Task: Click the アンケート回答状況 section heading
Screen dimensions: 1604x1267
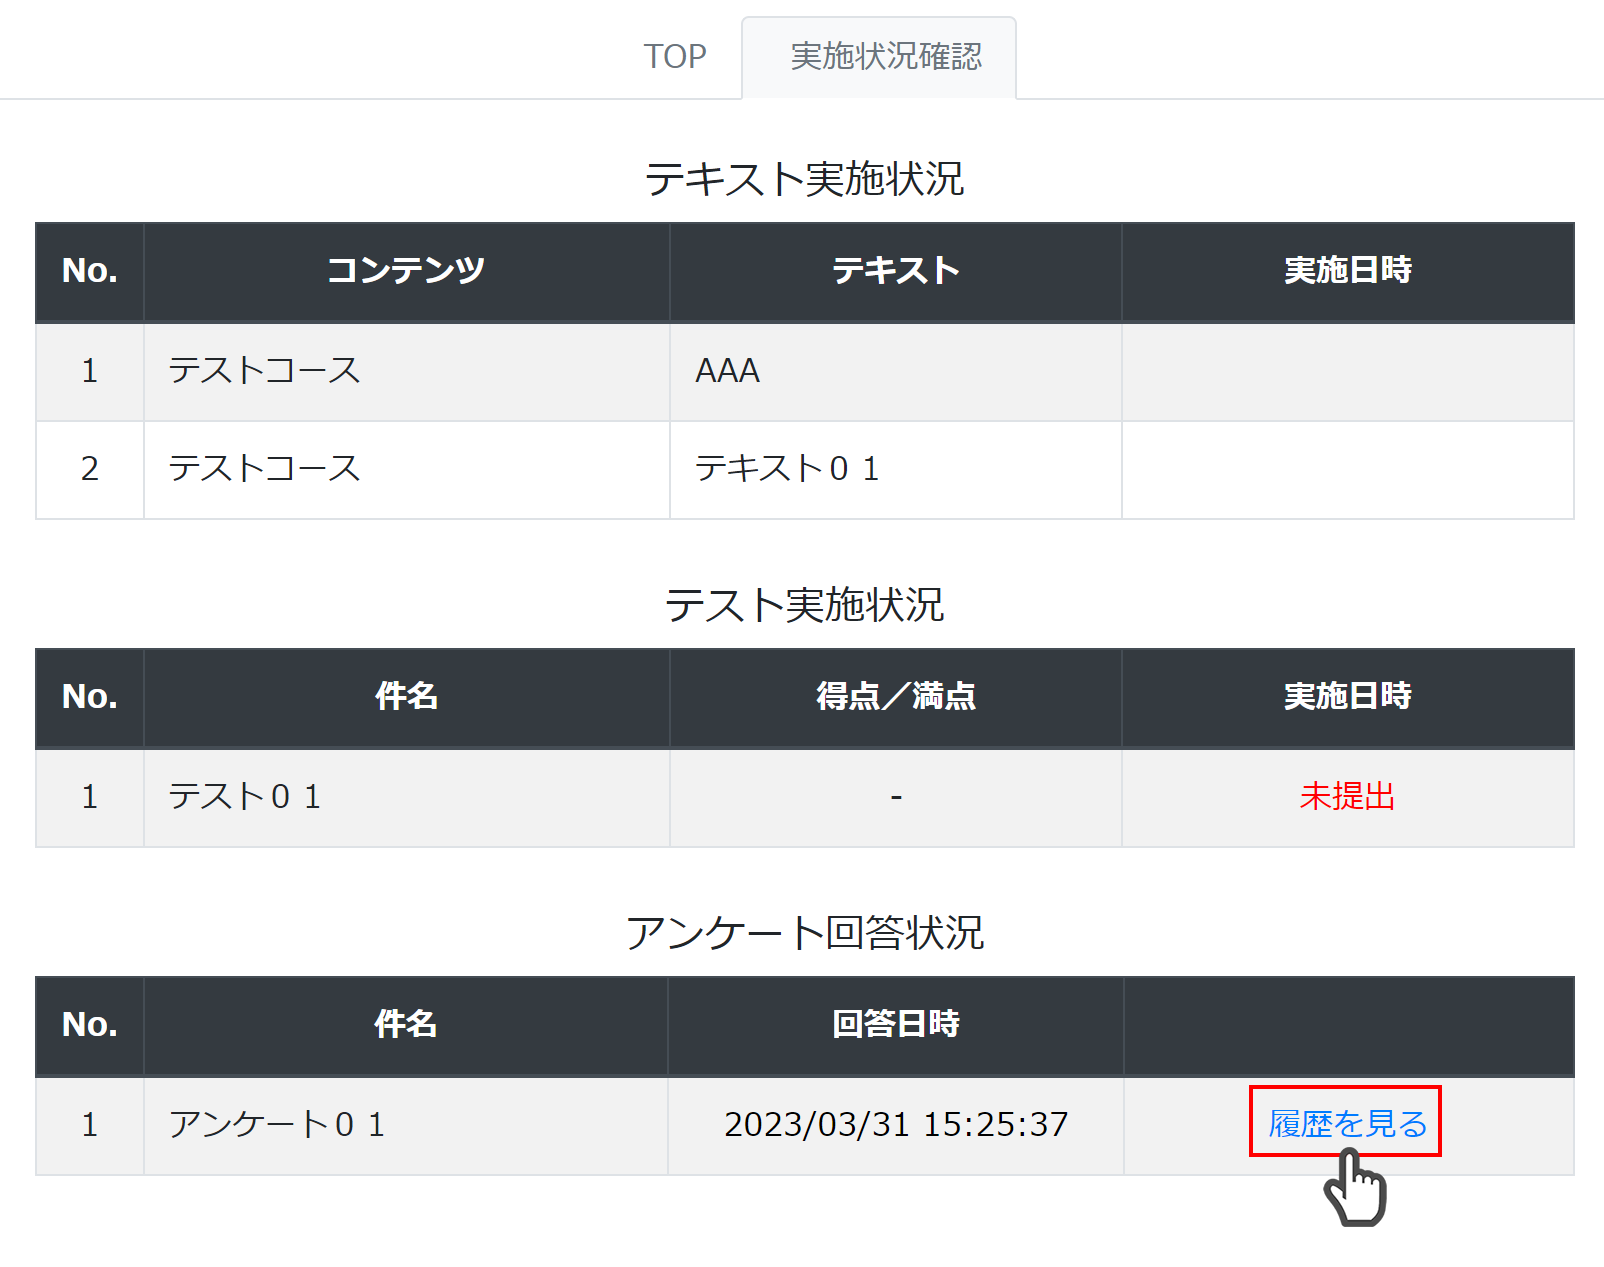Action: 804,933
